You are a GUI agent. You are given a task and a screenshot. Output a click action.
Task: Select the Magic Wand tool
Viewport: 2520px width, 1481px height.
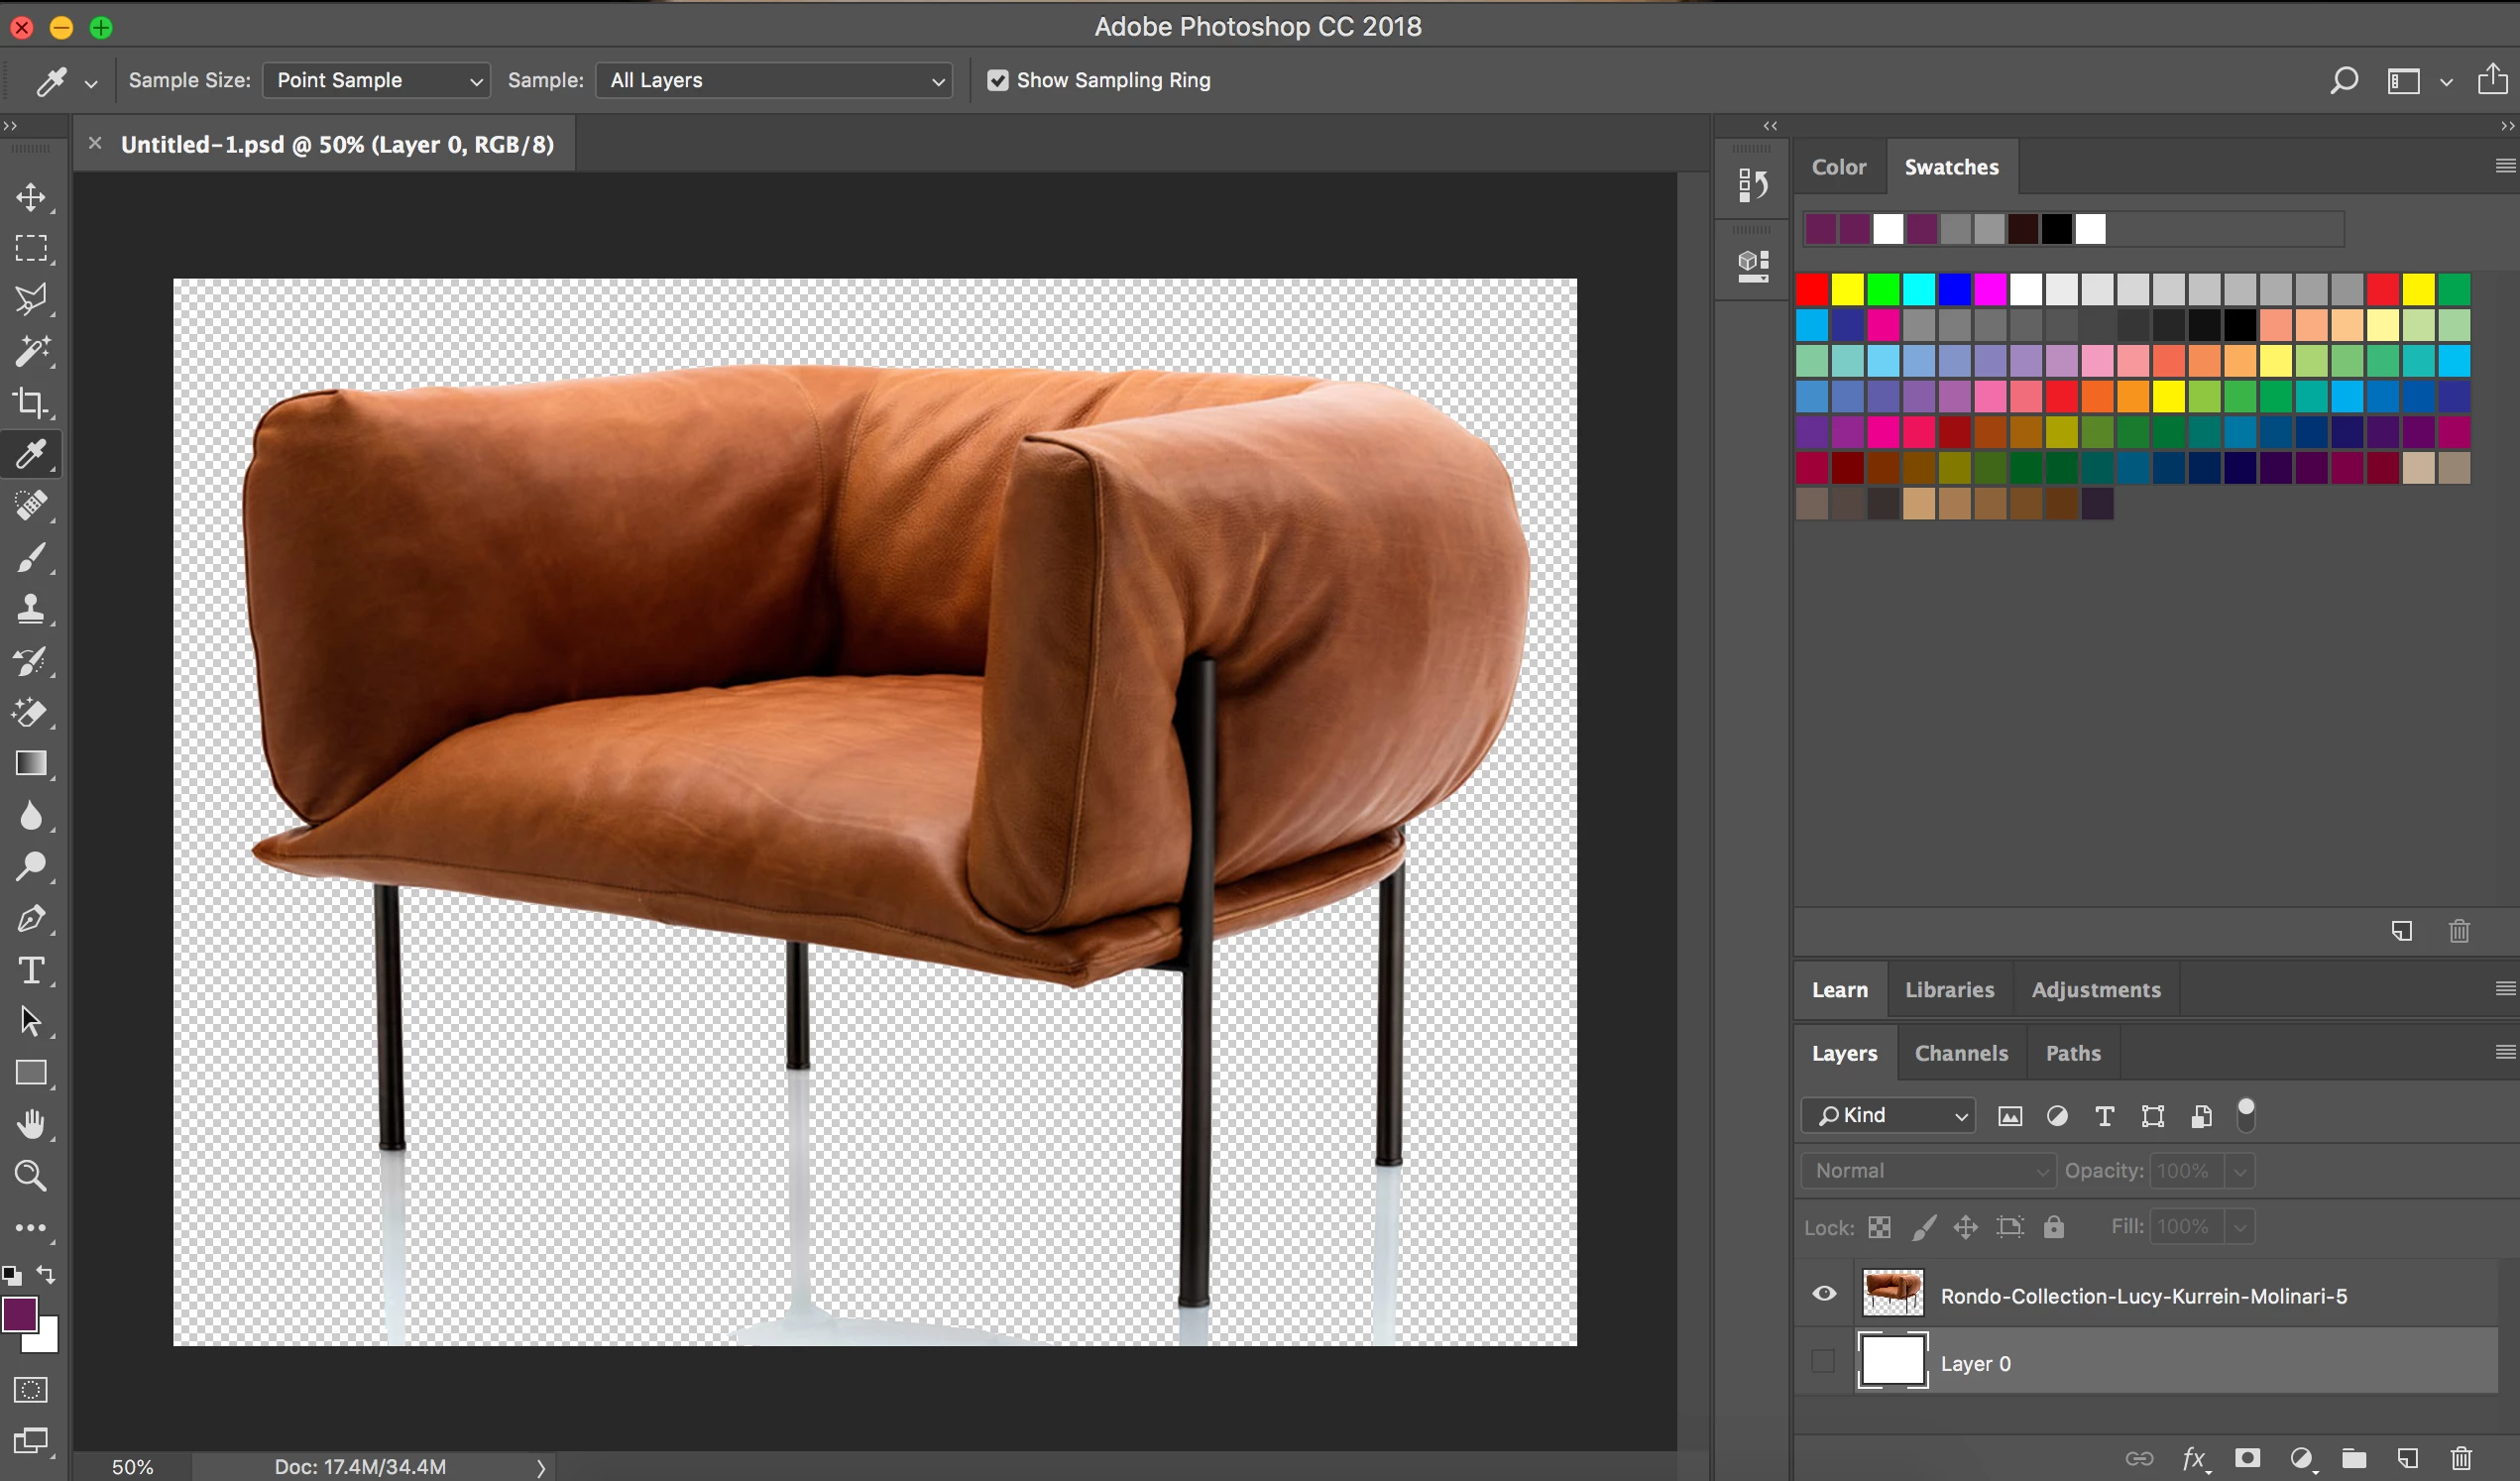pos(30,351)
